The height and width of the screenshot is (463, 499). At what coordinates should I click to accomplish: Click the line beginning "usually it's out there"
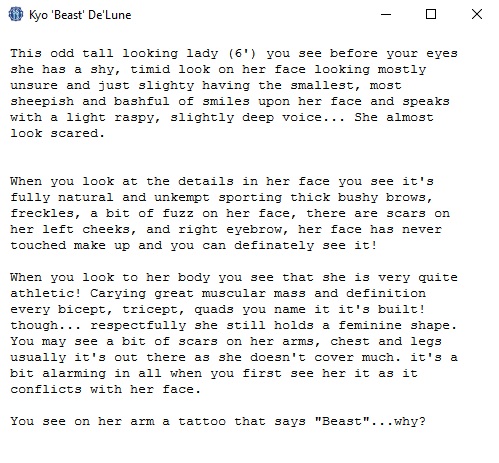pos(234,357)
